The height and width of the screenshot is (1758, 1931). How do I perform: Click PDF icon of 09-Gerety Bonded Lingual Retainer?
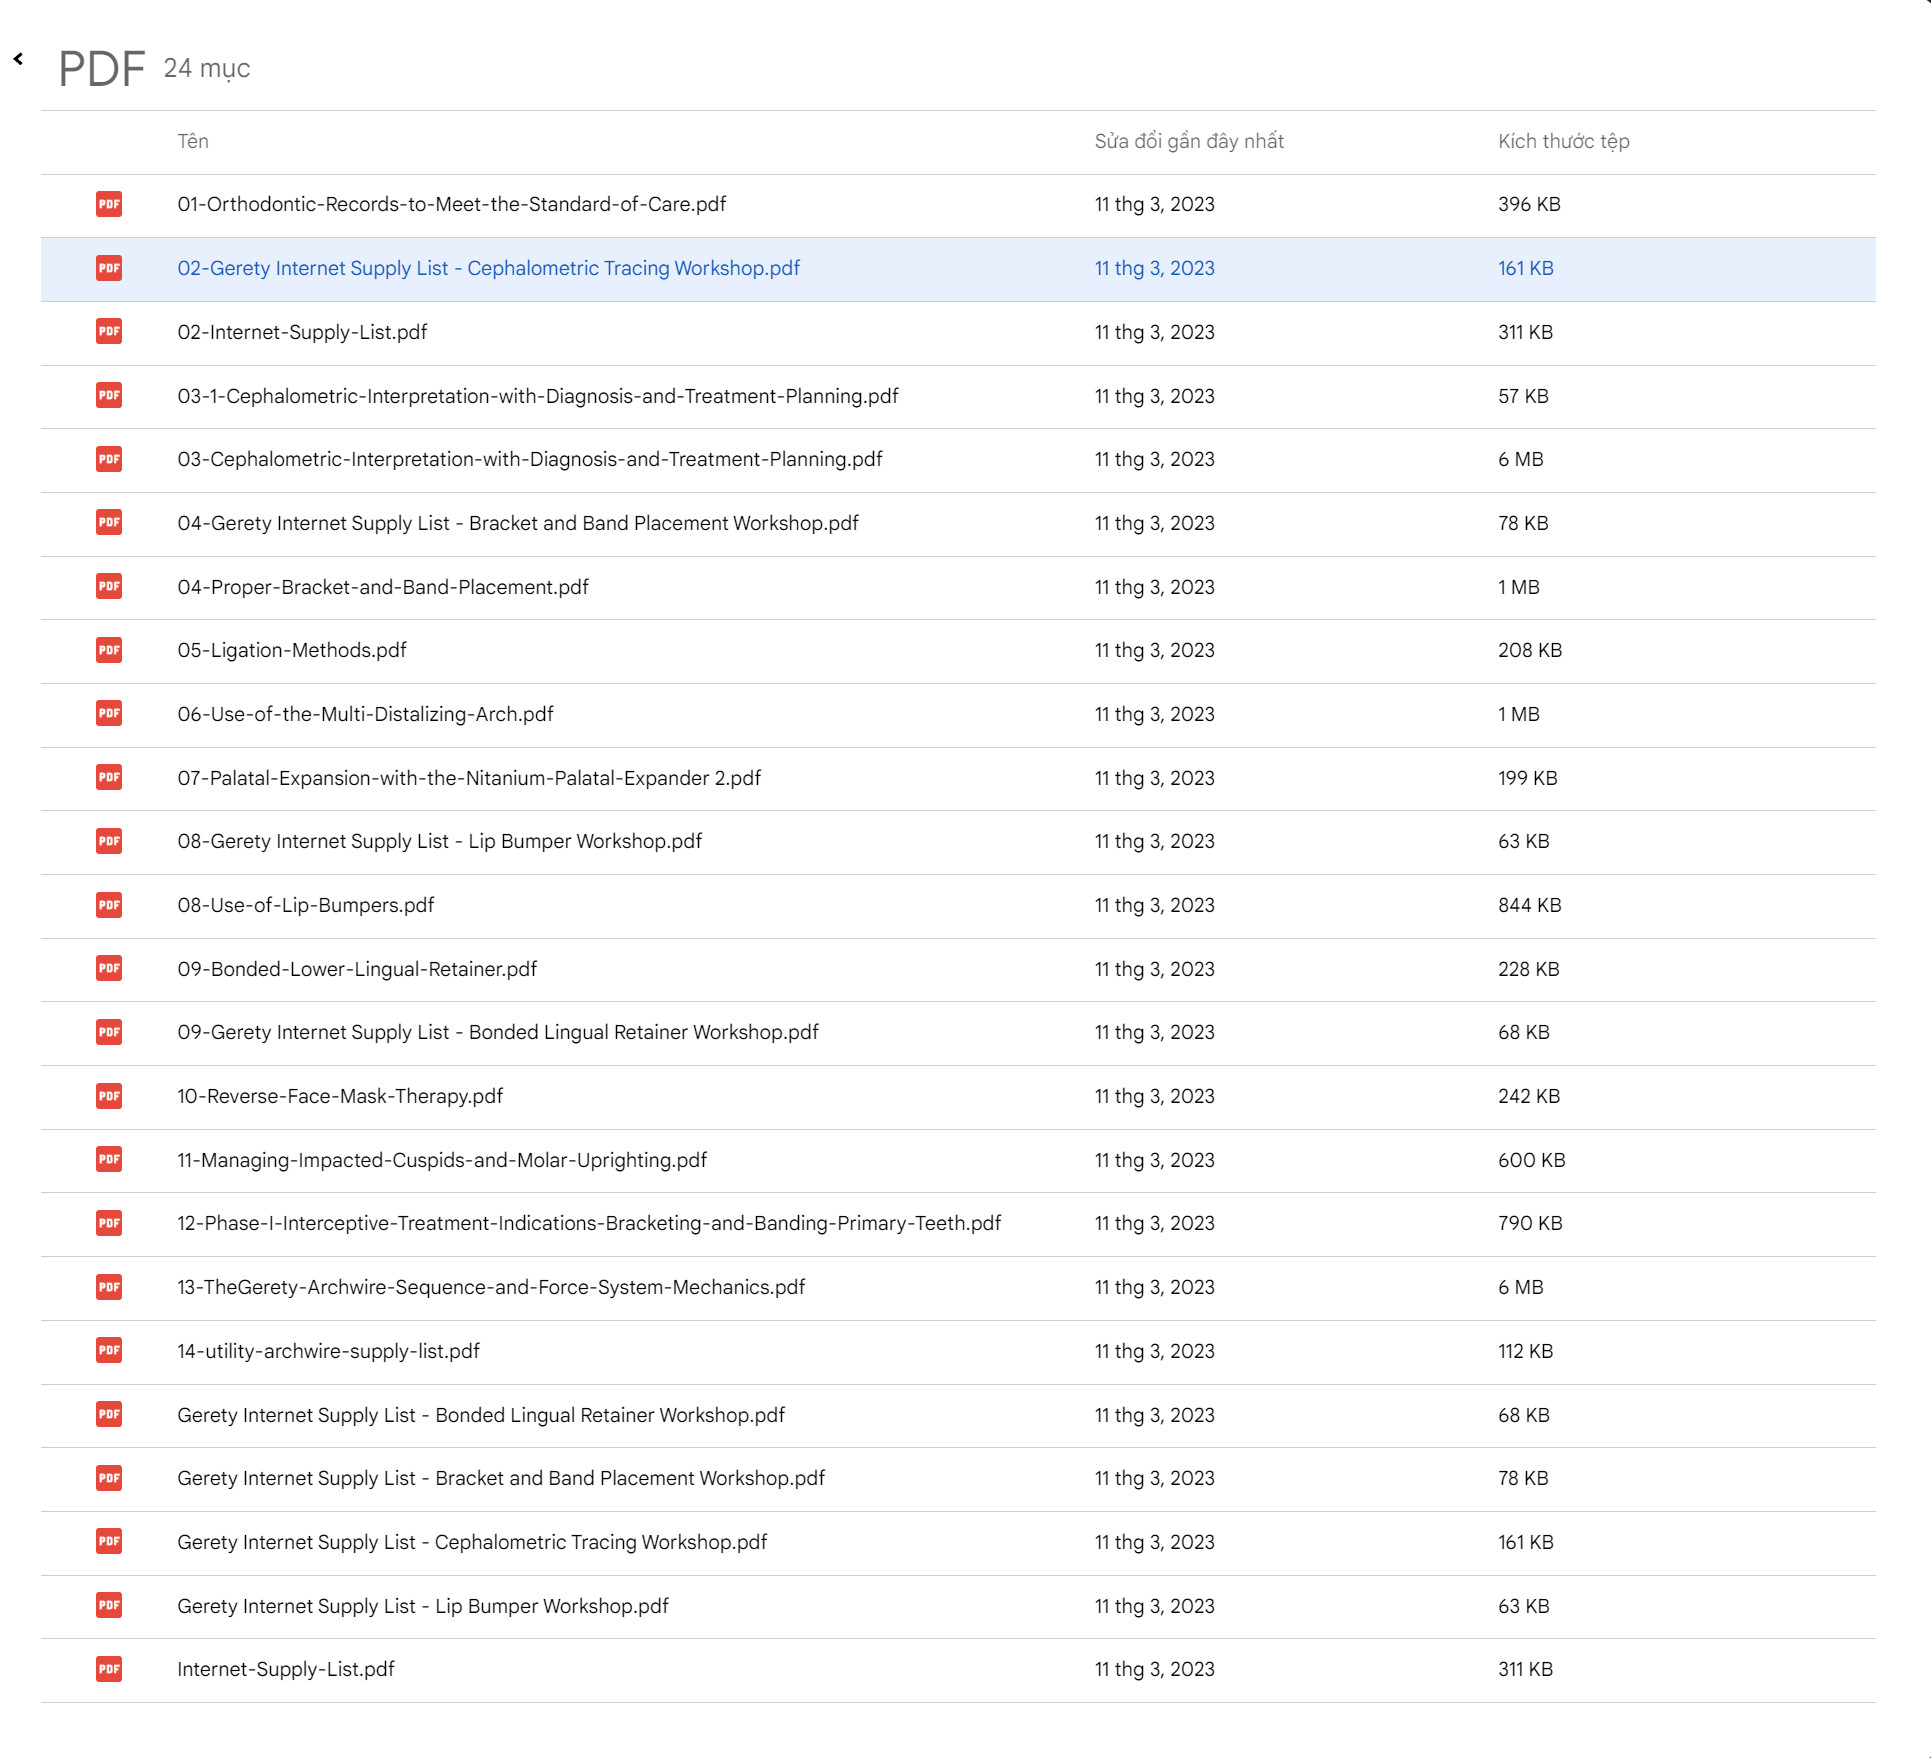[x=109, y=1032]
